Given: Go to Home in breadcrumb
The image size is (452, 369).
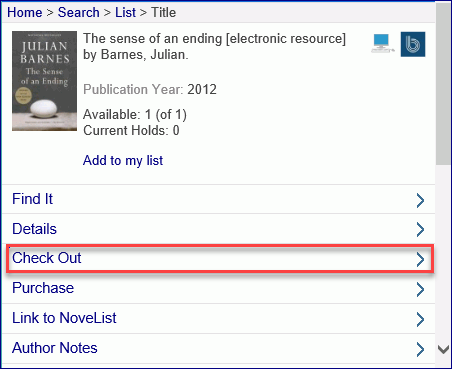Looking at the screenshot, I should pyautogui.click(x=25, y=13).
